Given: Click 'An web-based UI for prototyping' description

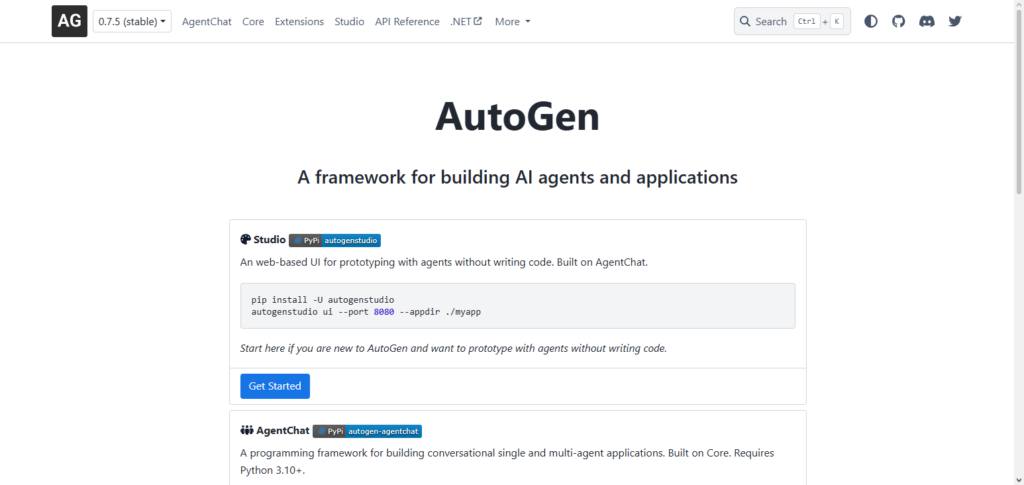Looking at the screenshot, I should [x=444, y=262].
